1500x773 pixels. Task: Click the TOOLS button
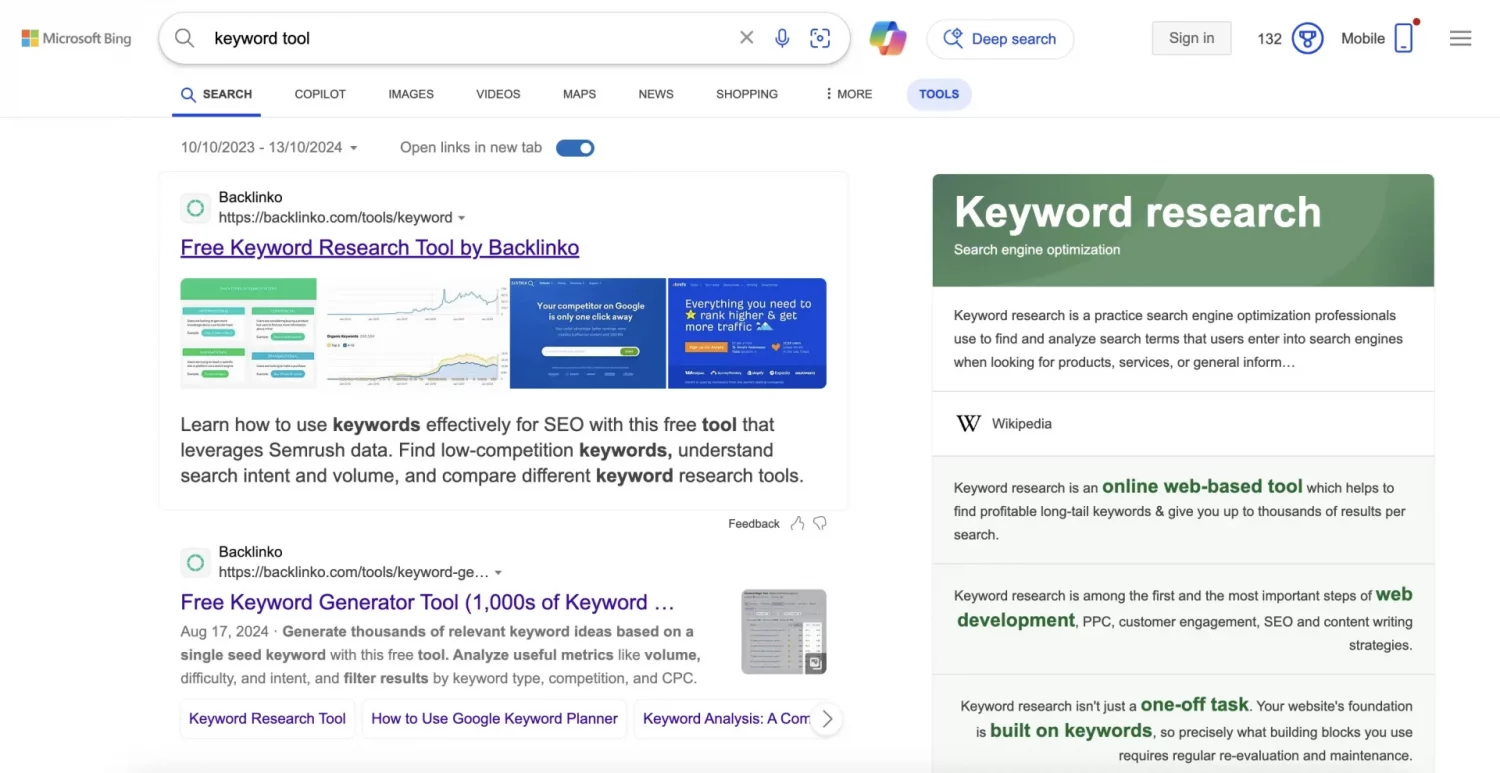(939, 94)
